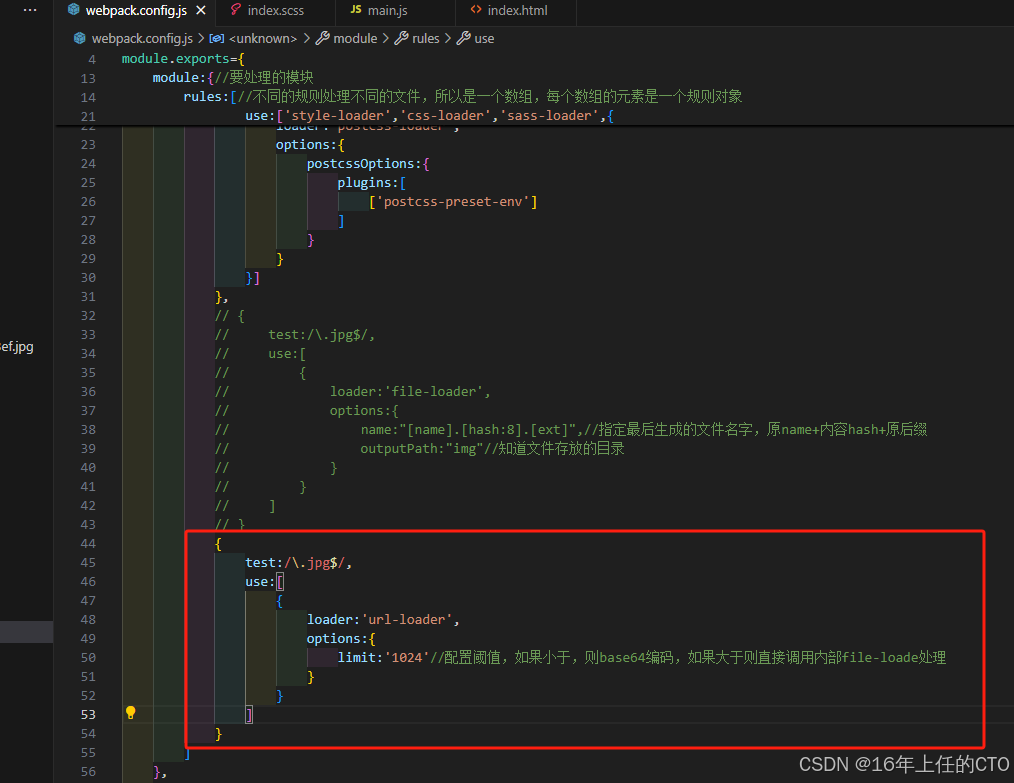The height and width of the screenshot is (783, 1014).
Task: Click sticky line module.exports={
Action: (183, 59)
